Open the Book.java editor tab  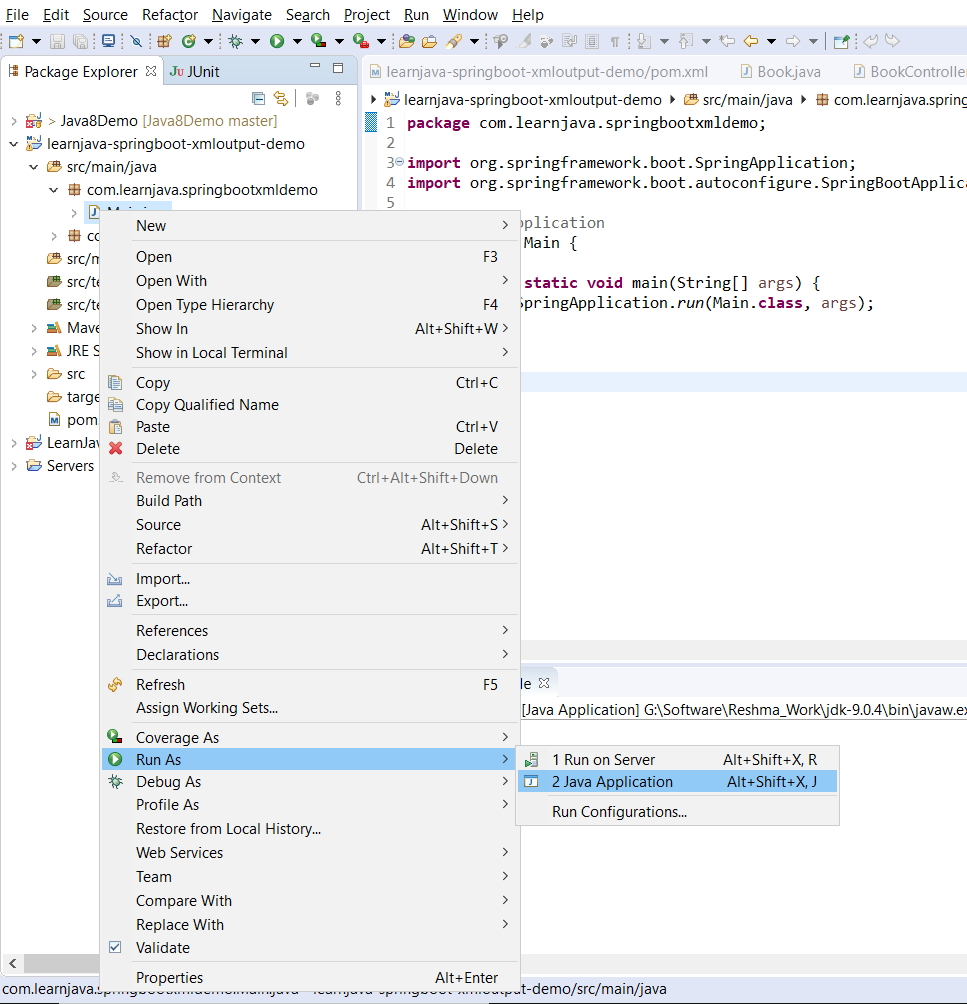pos(788,72)
